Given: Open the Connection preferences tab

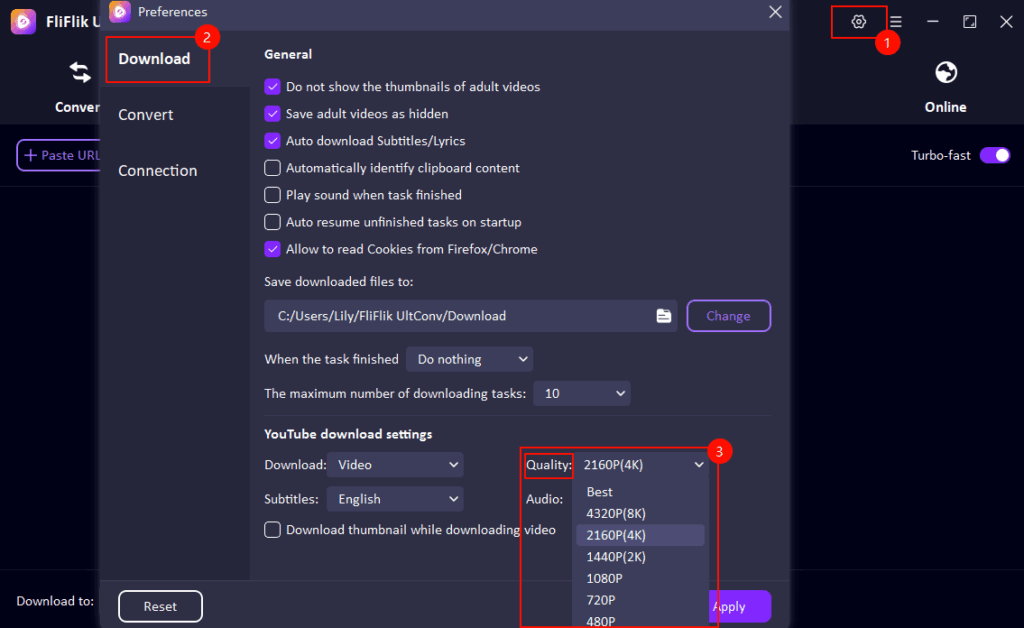Looking at the screenshot, I should (x=157, y=170).
